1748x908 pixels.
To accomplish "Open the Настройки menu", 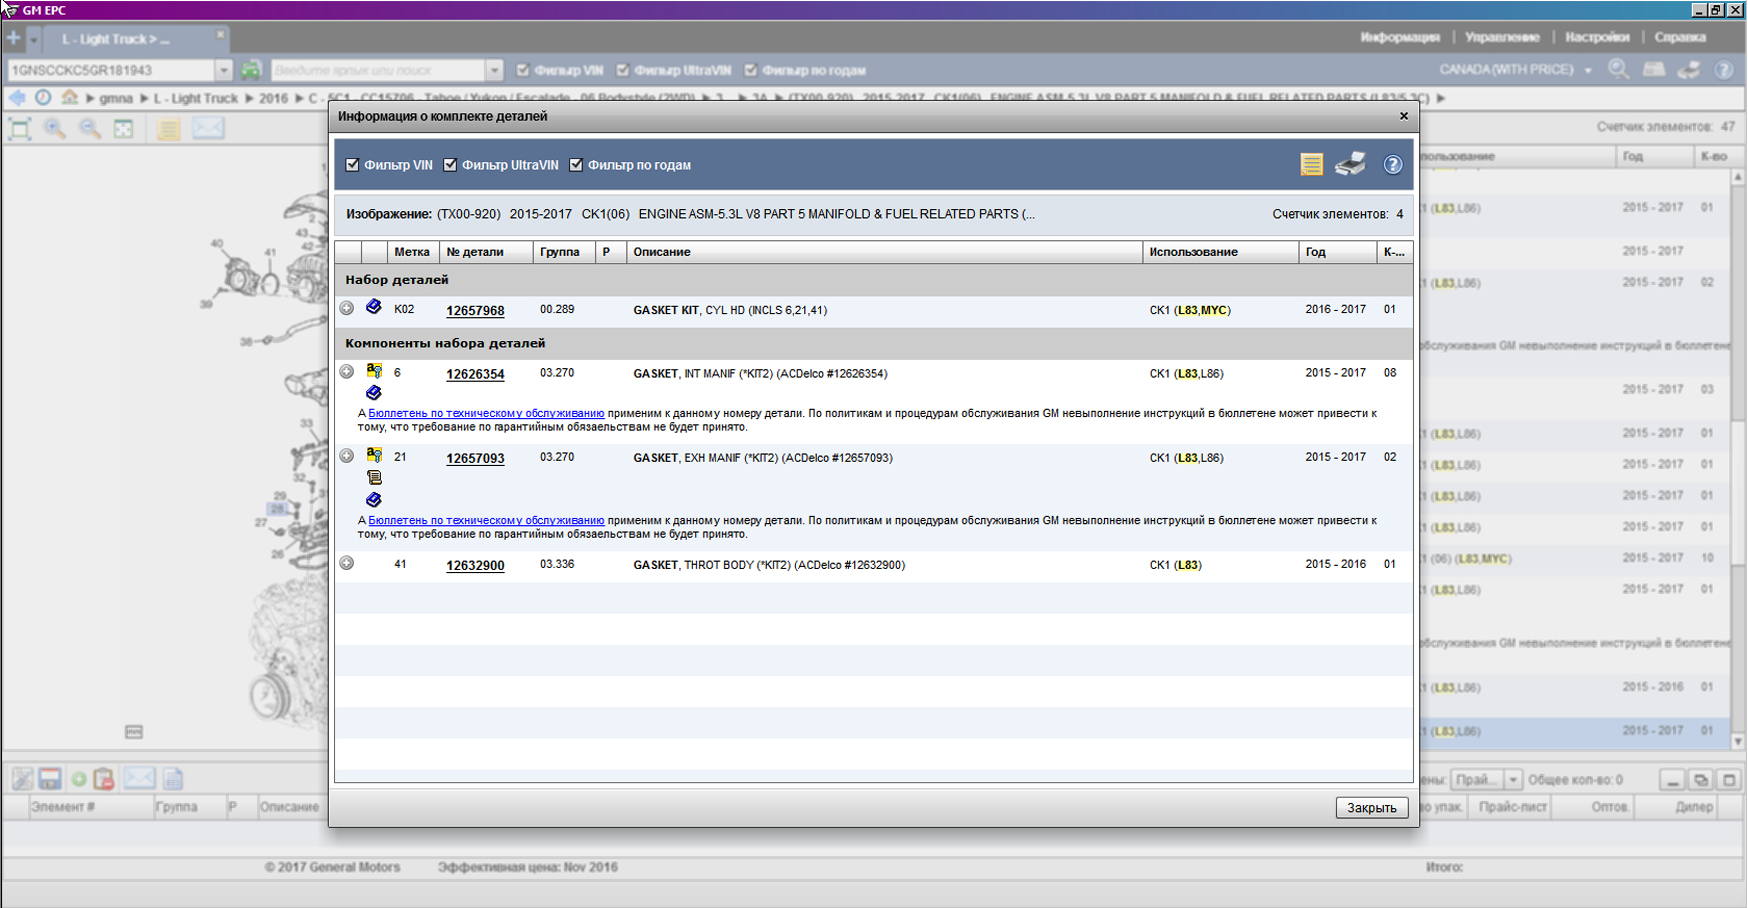I will click(x=1596, y=37).
